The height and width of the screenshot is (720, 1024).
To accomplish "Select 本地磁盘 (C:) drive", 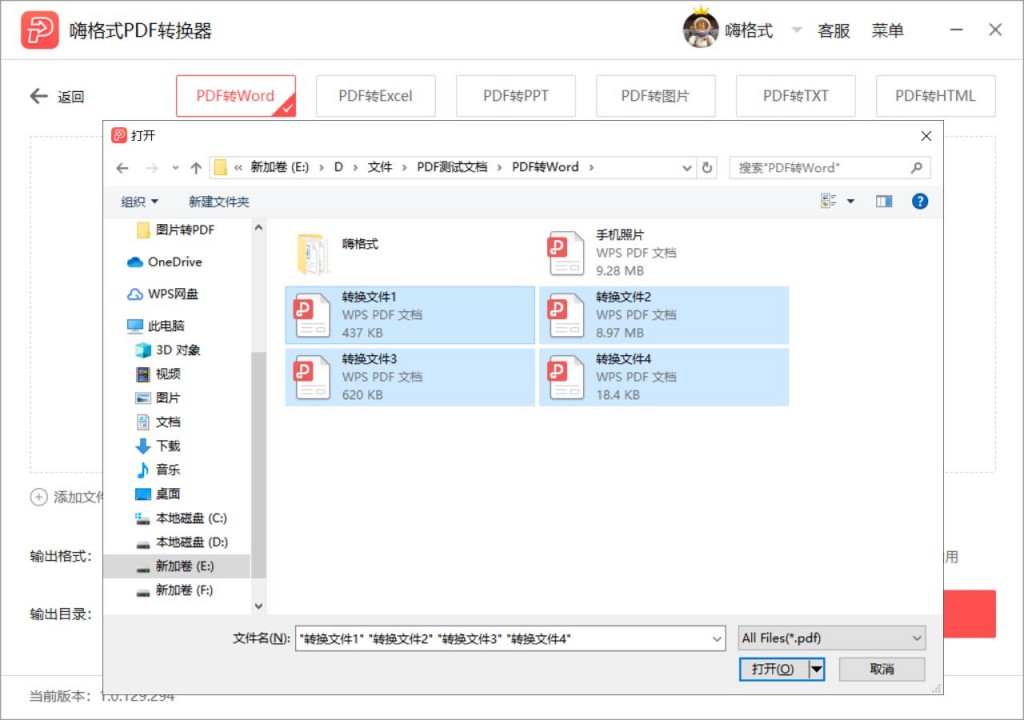I will click(181, 518).
